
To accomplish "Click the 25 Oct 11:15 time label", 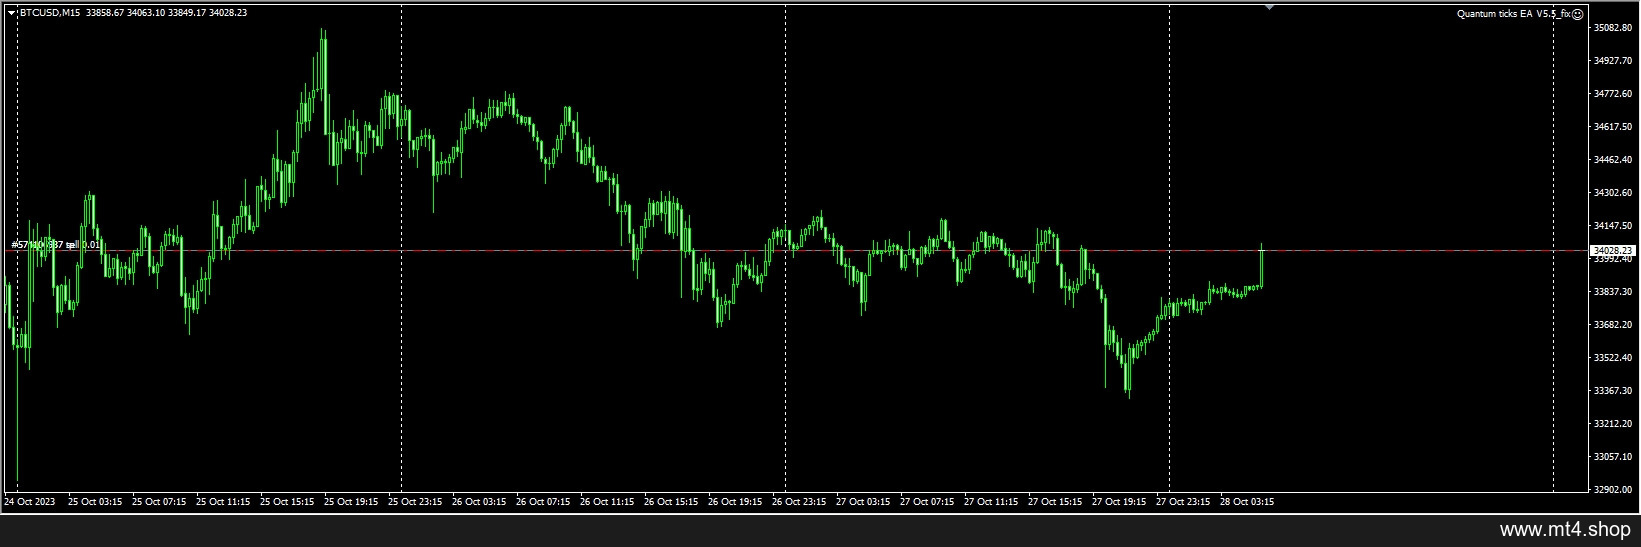I will tap(223, 501).
